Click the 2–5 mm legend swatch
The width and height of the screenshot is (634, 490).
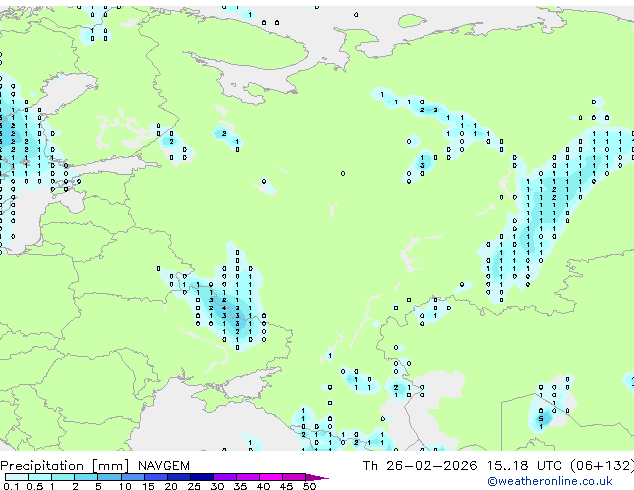click(86, 477)
